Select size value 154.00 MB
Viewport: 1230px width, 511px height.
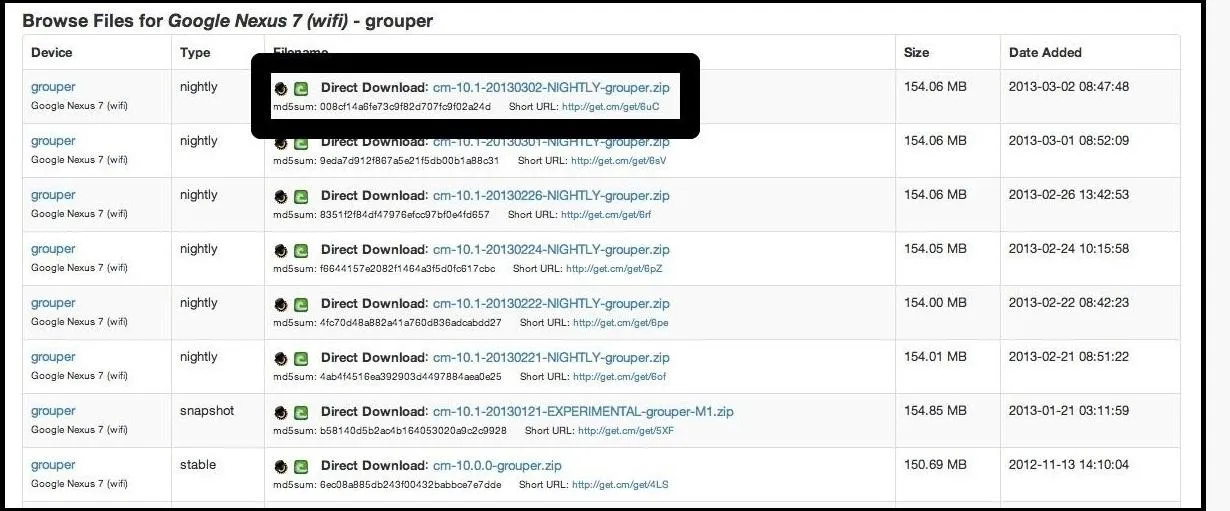pyautogui.click(x=935, y=303)
